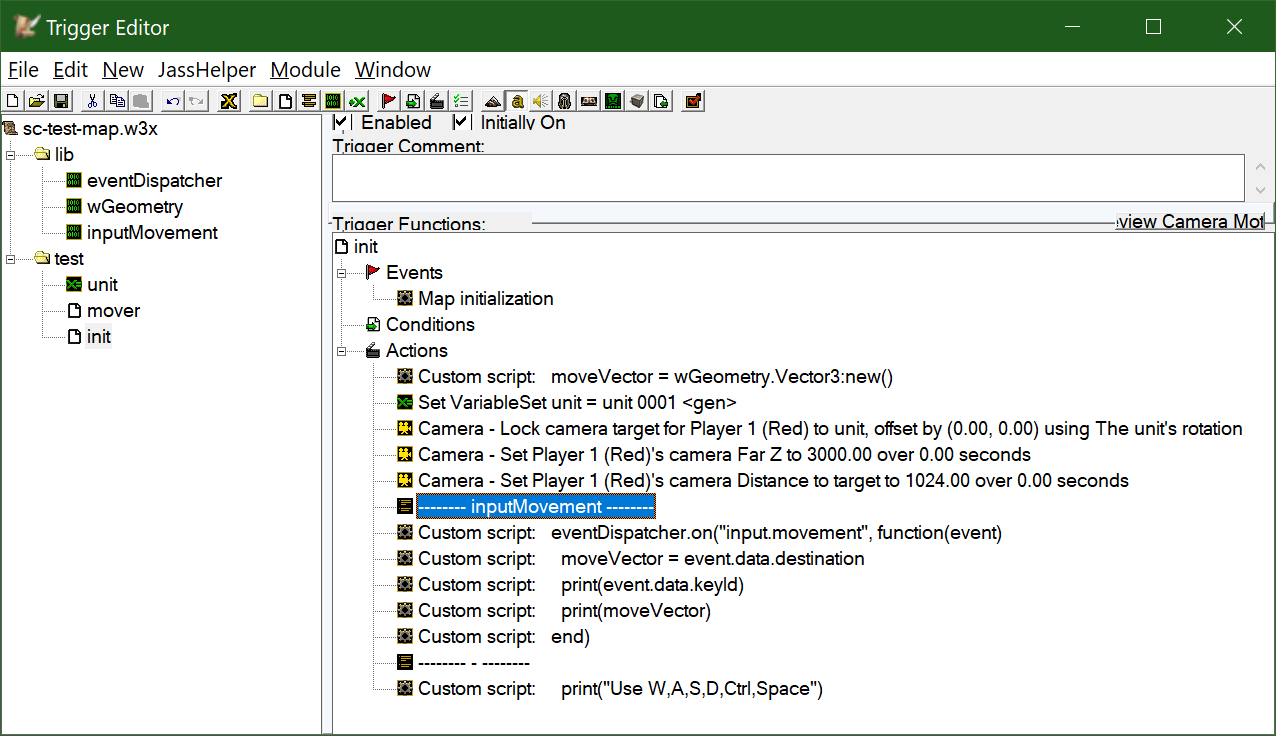Viewport: 1276px width, 736px height.
Task: Click the Save map toolbar icon
Action: point(61,101)
